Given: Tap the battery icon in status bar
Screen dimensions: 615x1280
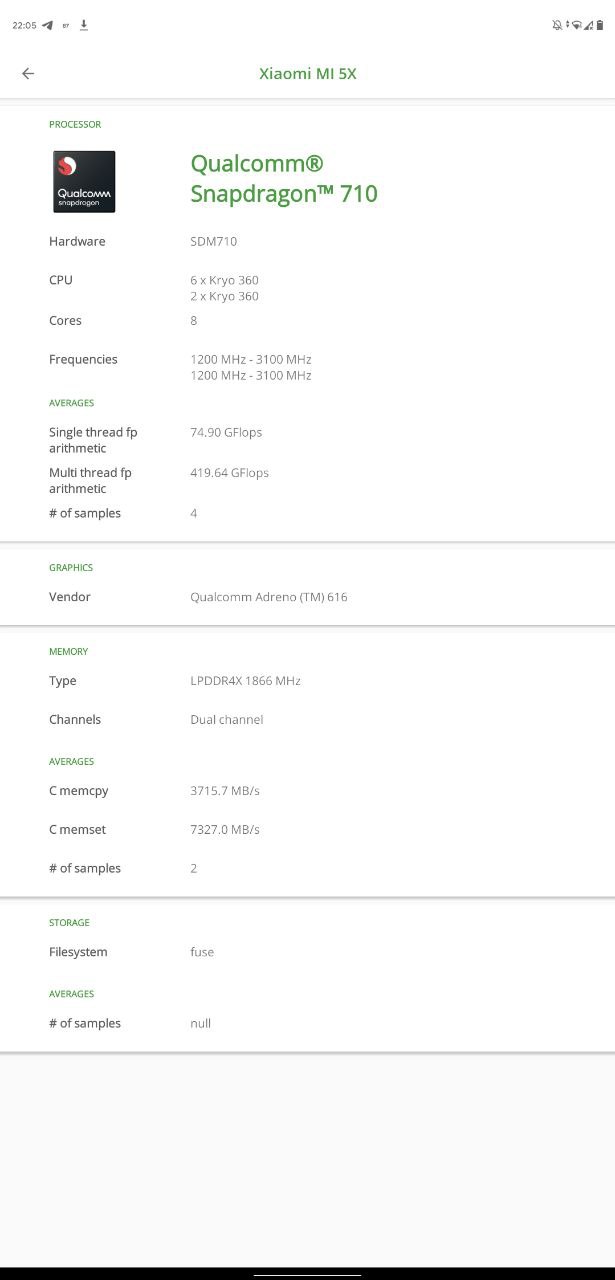Looking at the screenshot, I should click(599, 25).
